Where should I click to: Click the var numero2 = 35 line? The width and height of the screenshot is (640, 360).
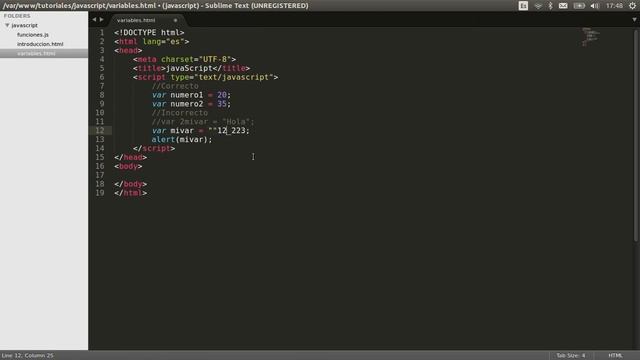click(x=191, y=104)
